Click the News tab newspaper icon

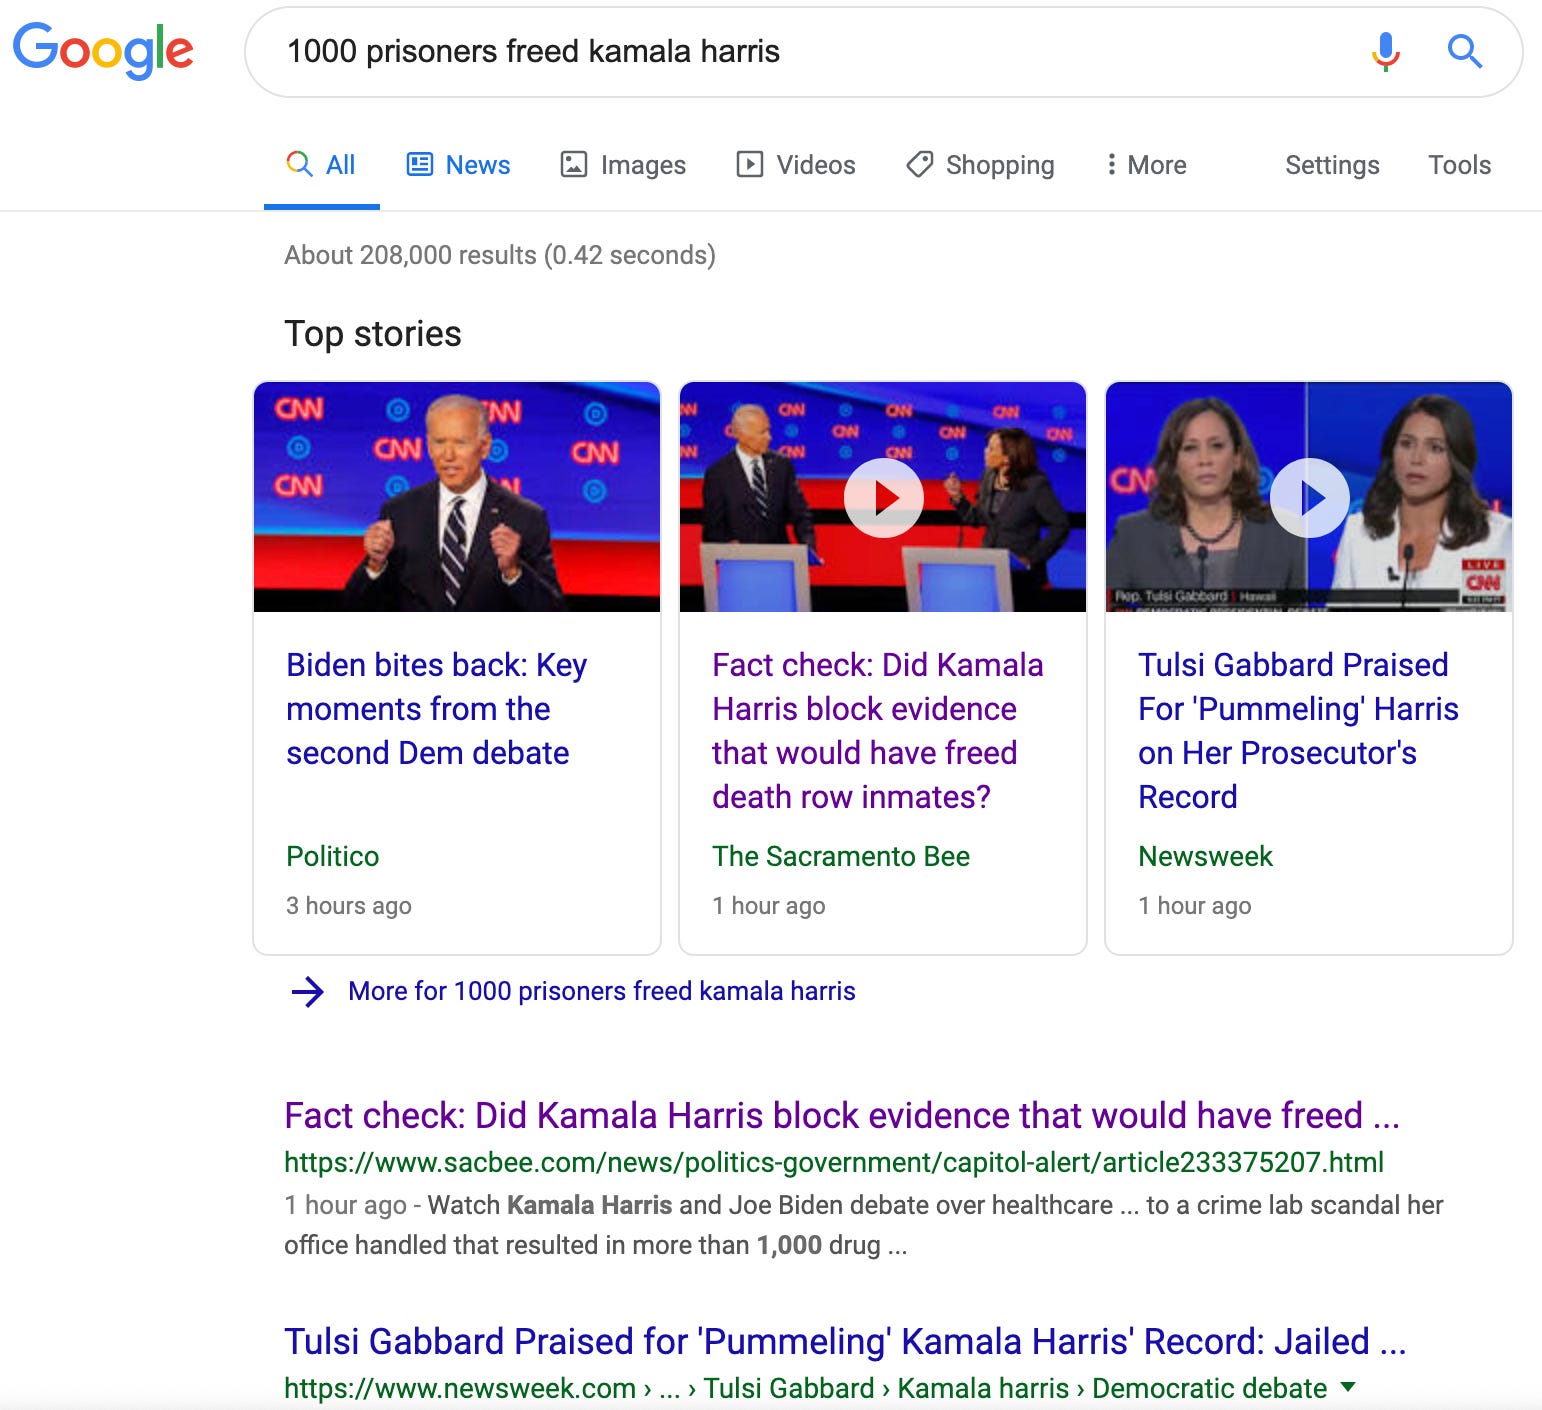coord(420,164)
